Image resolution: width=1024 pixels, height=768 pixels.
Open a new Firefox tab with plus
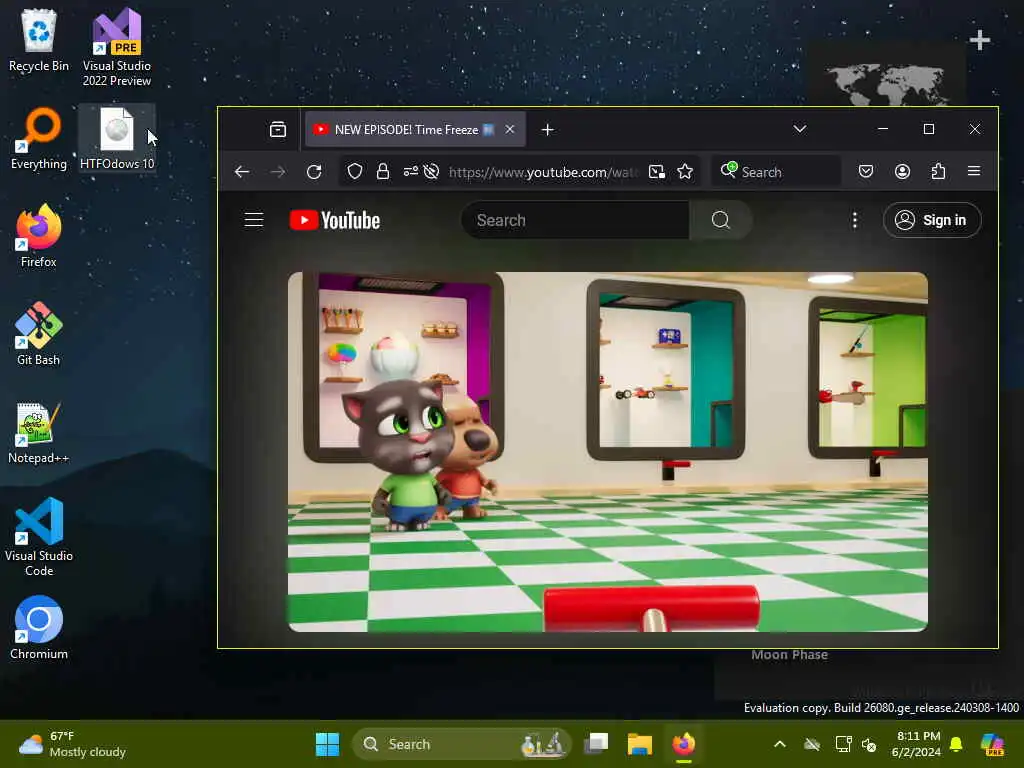tap(548, 130)
